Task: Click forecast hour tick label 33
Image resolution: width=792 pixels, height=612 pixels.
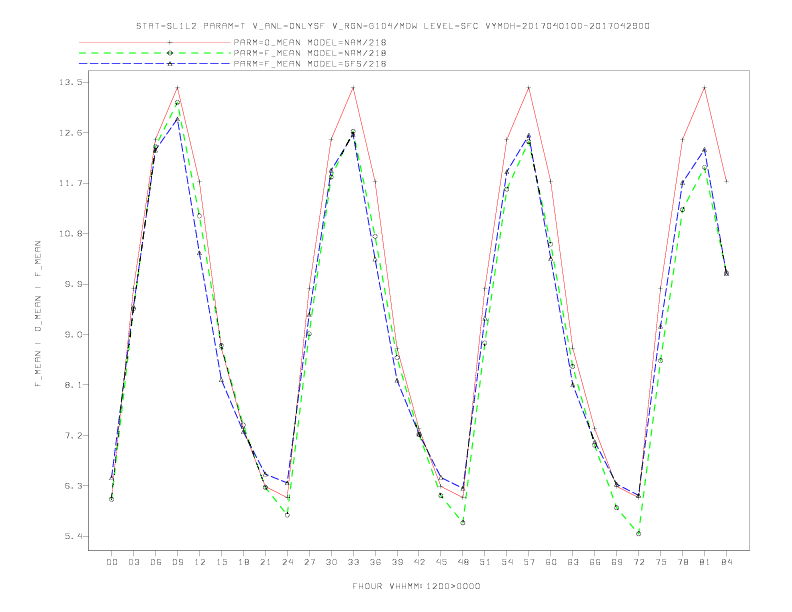Action: click(x=353, y=562)
